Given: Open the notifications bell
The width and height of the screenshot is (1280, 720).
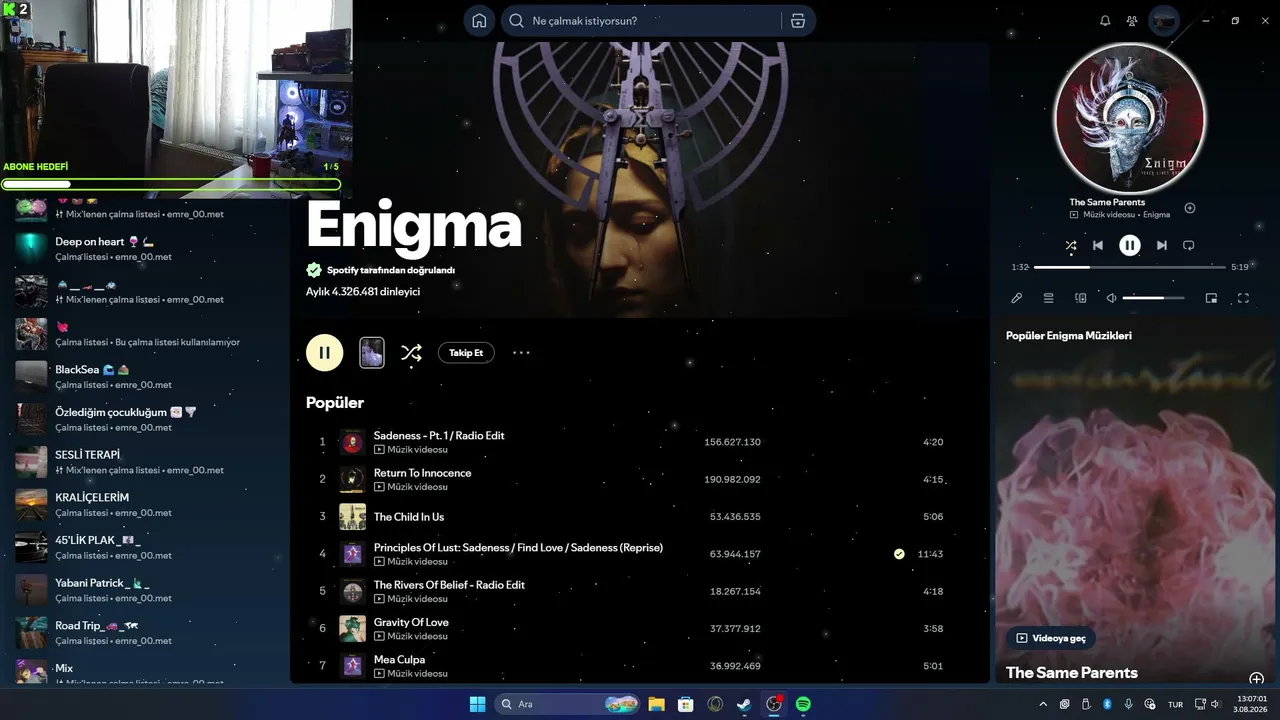Looking at the screenshot, I should pos(1105,21).
